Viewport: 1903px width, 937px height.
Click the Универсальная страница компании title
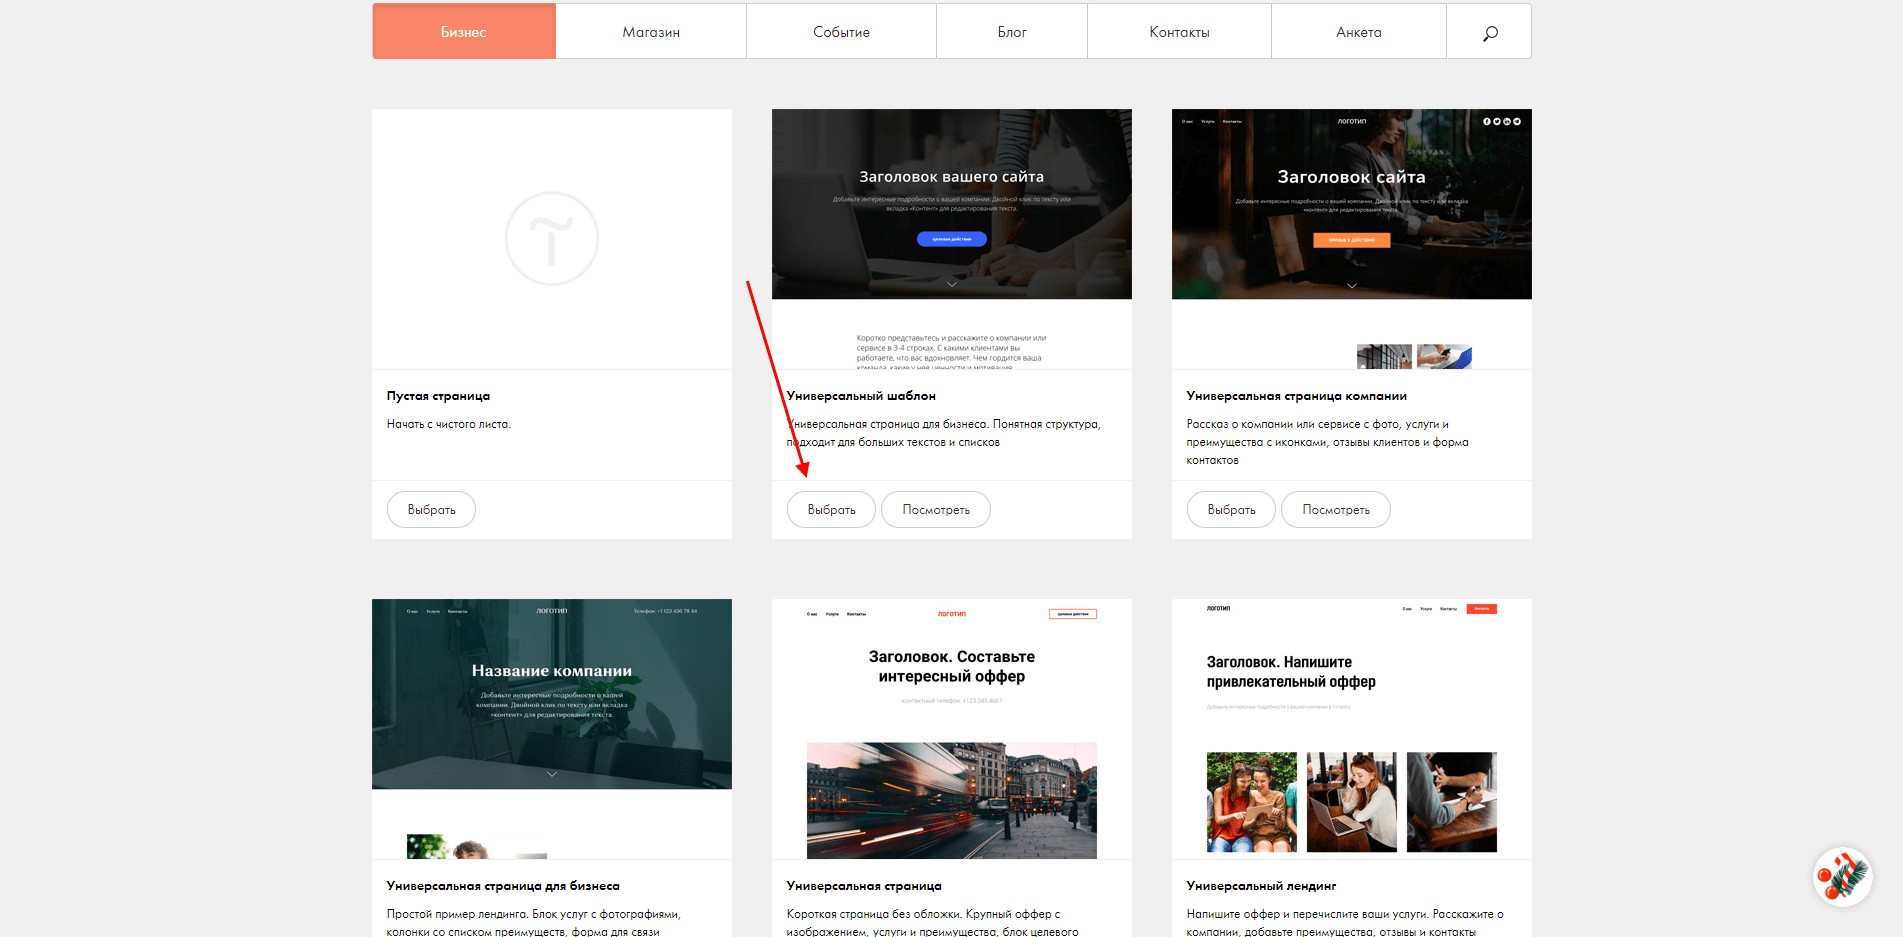point(1297,396)
